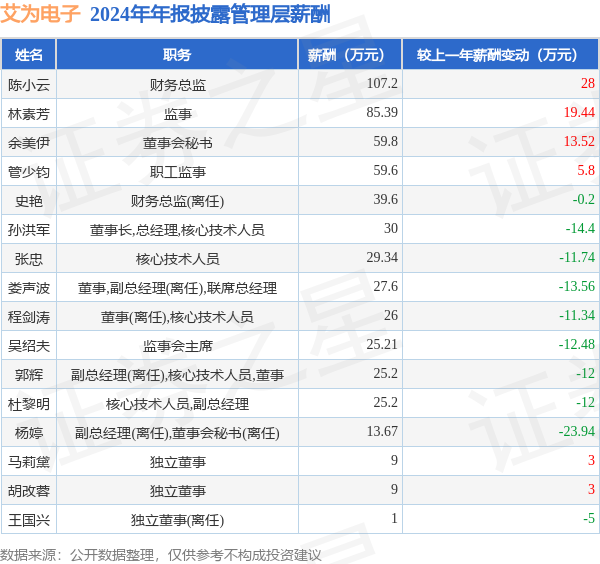The image size is (600, 564).
Task: Select the name cell 陈小云
Action: point(29,85)
